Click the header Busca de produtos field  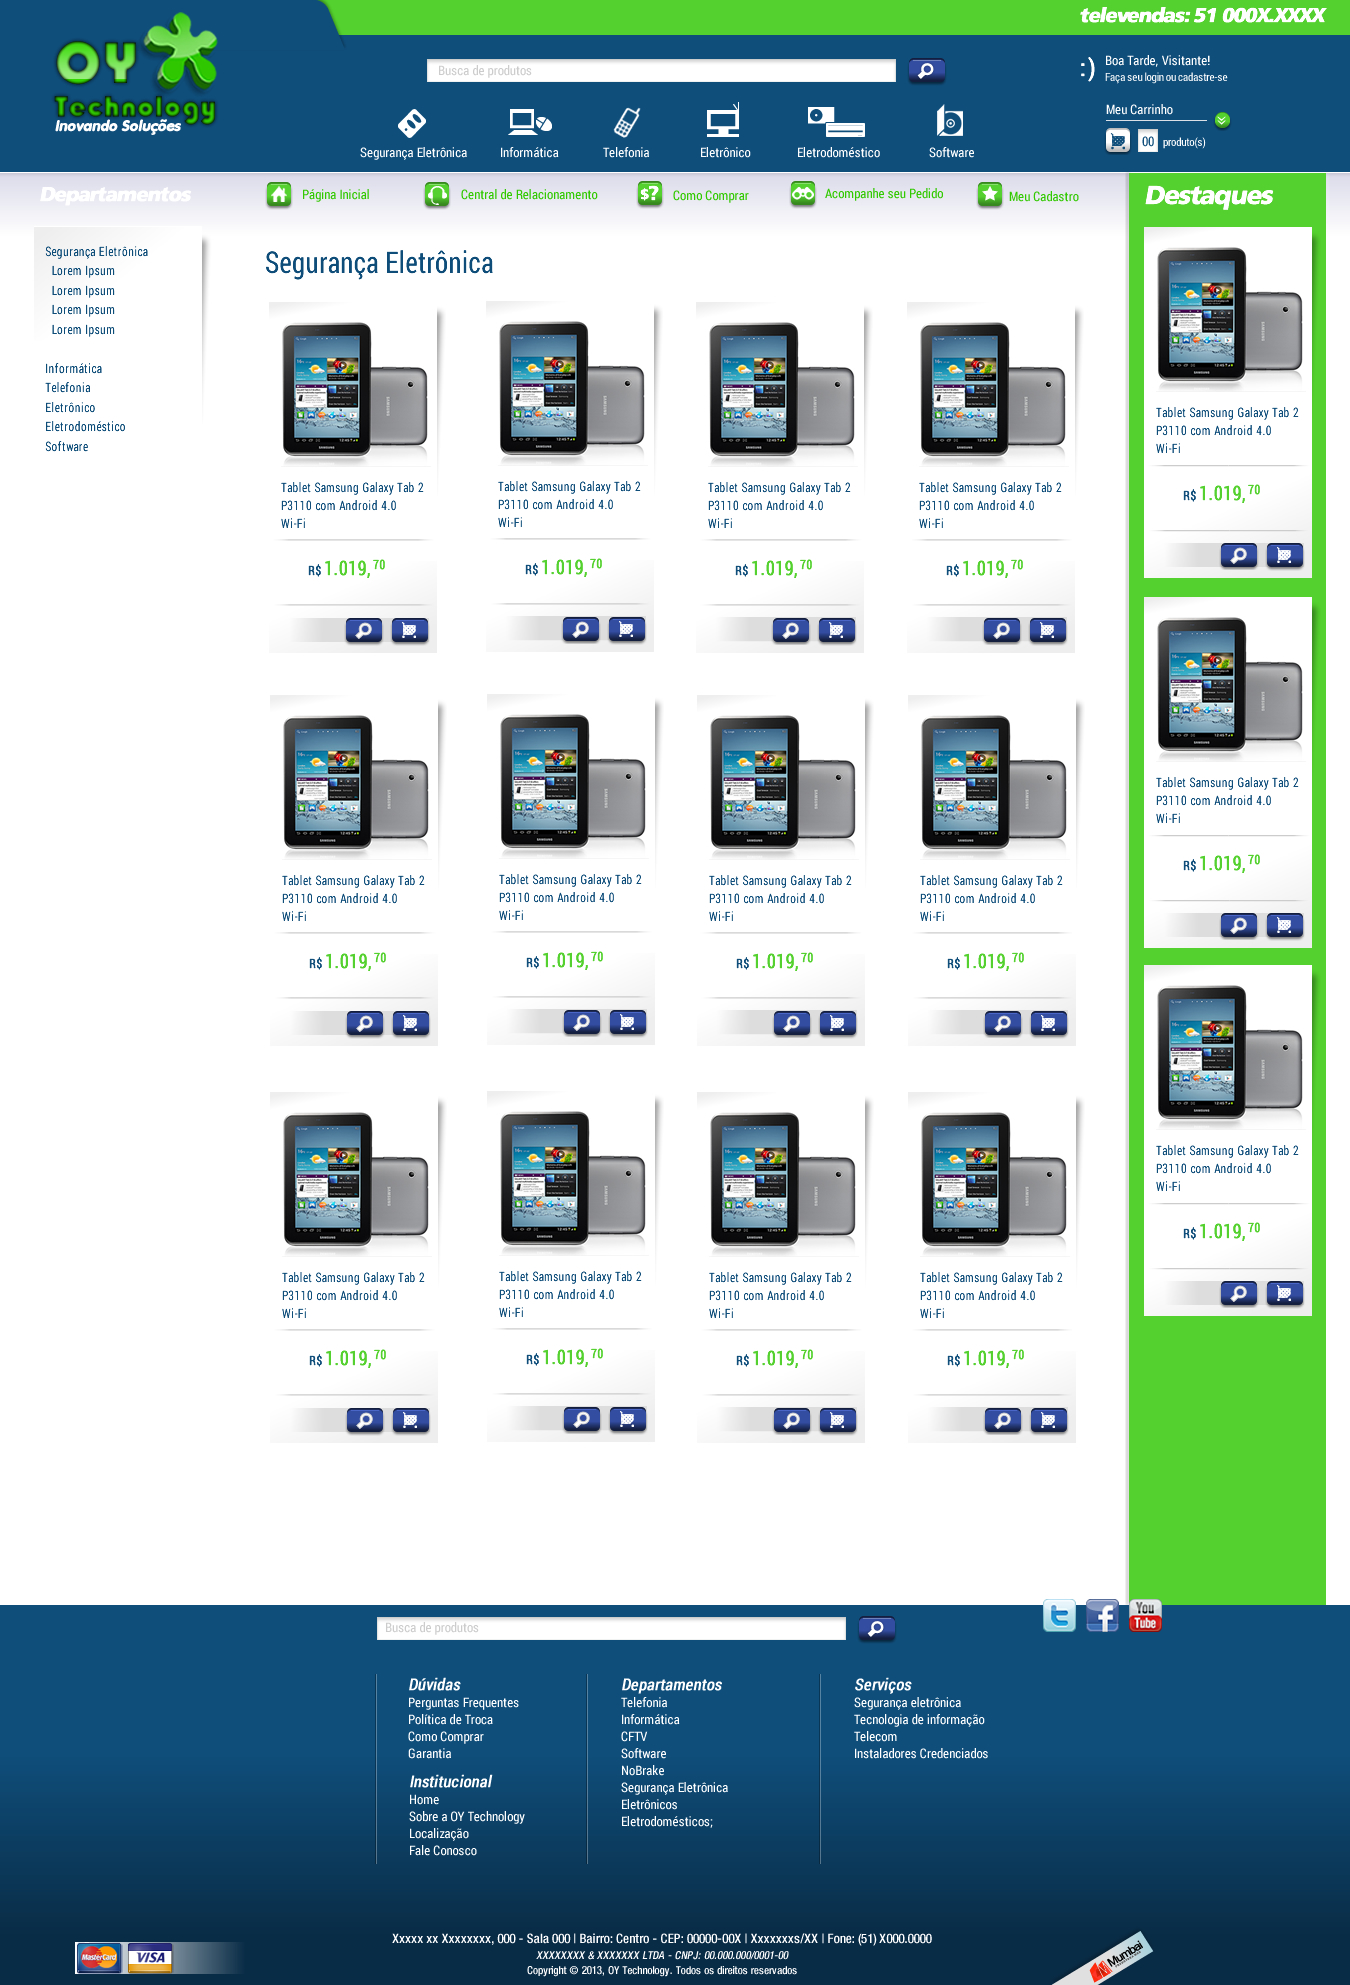(x=661, y=71)
